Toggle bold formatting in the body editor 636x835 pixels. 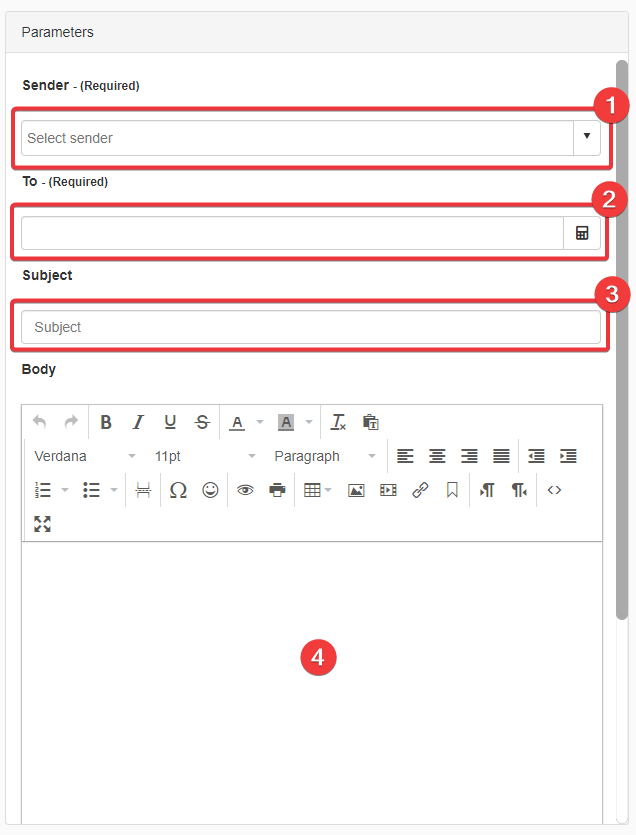[x=106, y=422]
